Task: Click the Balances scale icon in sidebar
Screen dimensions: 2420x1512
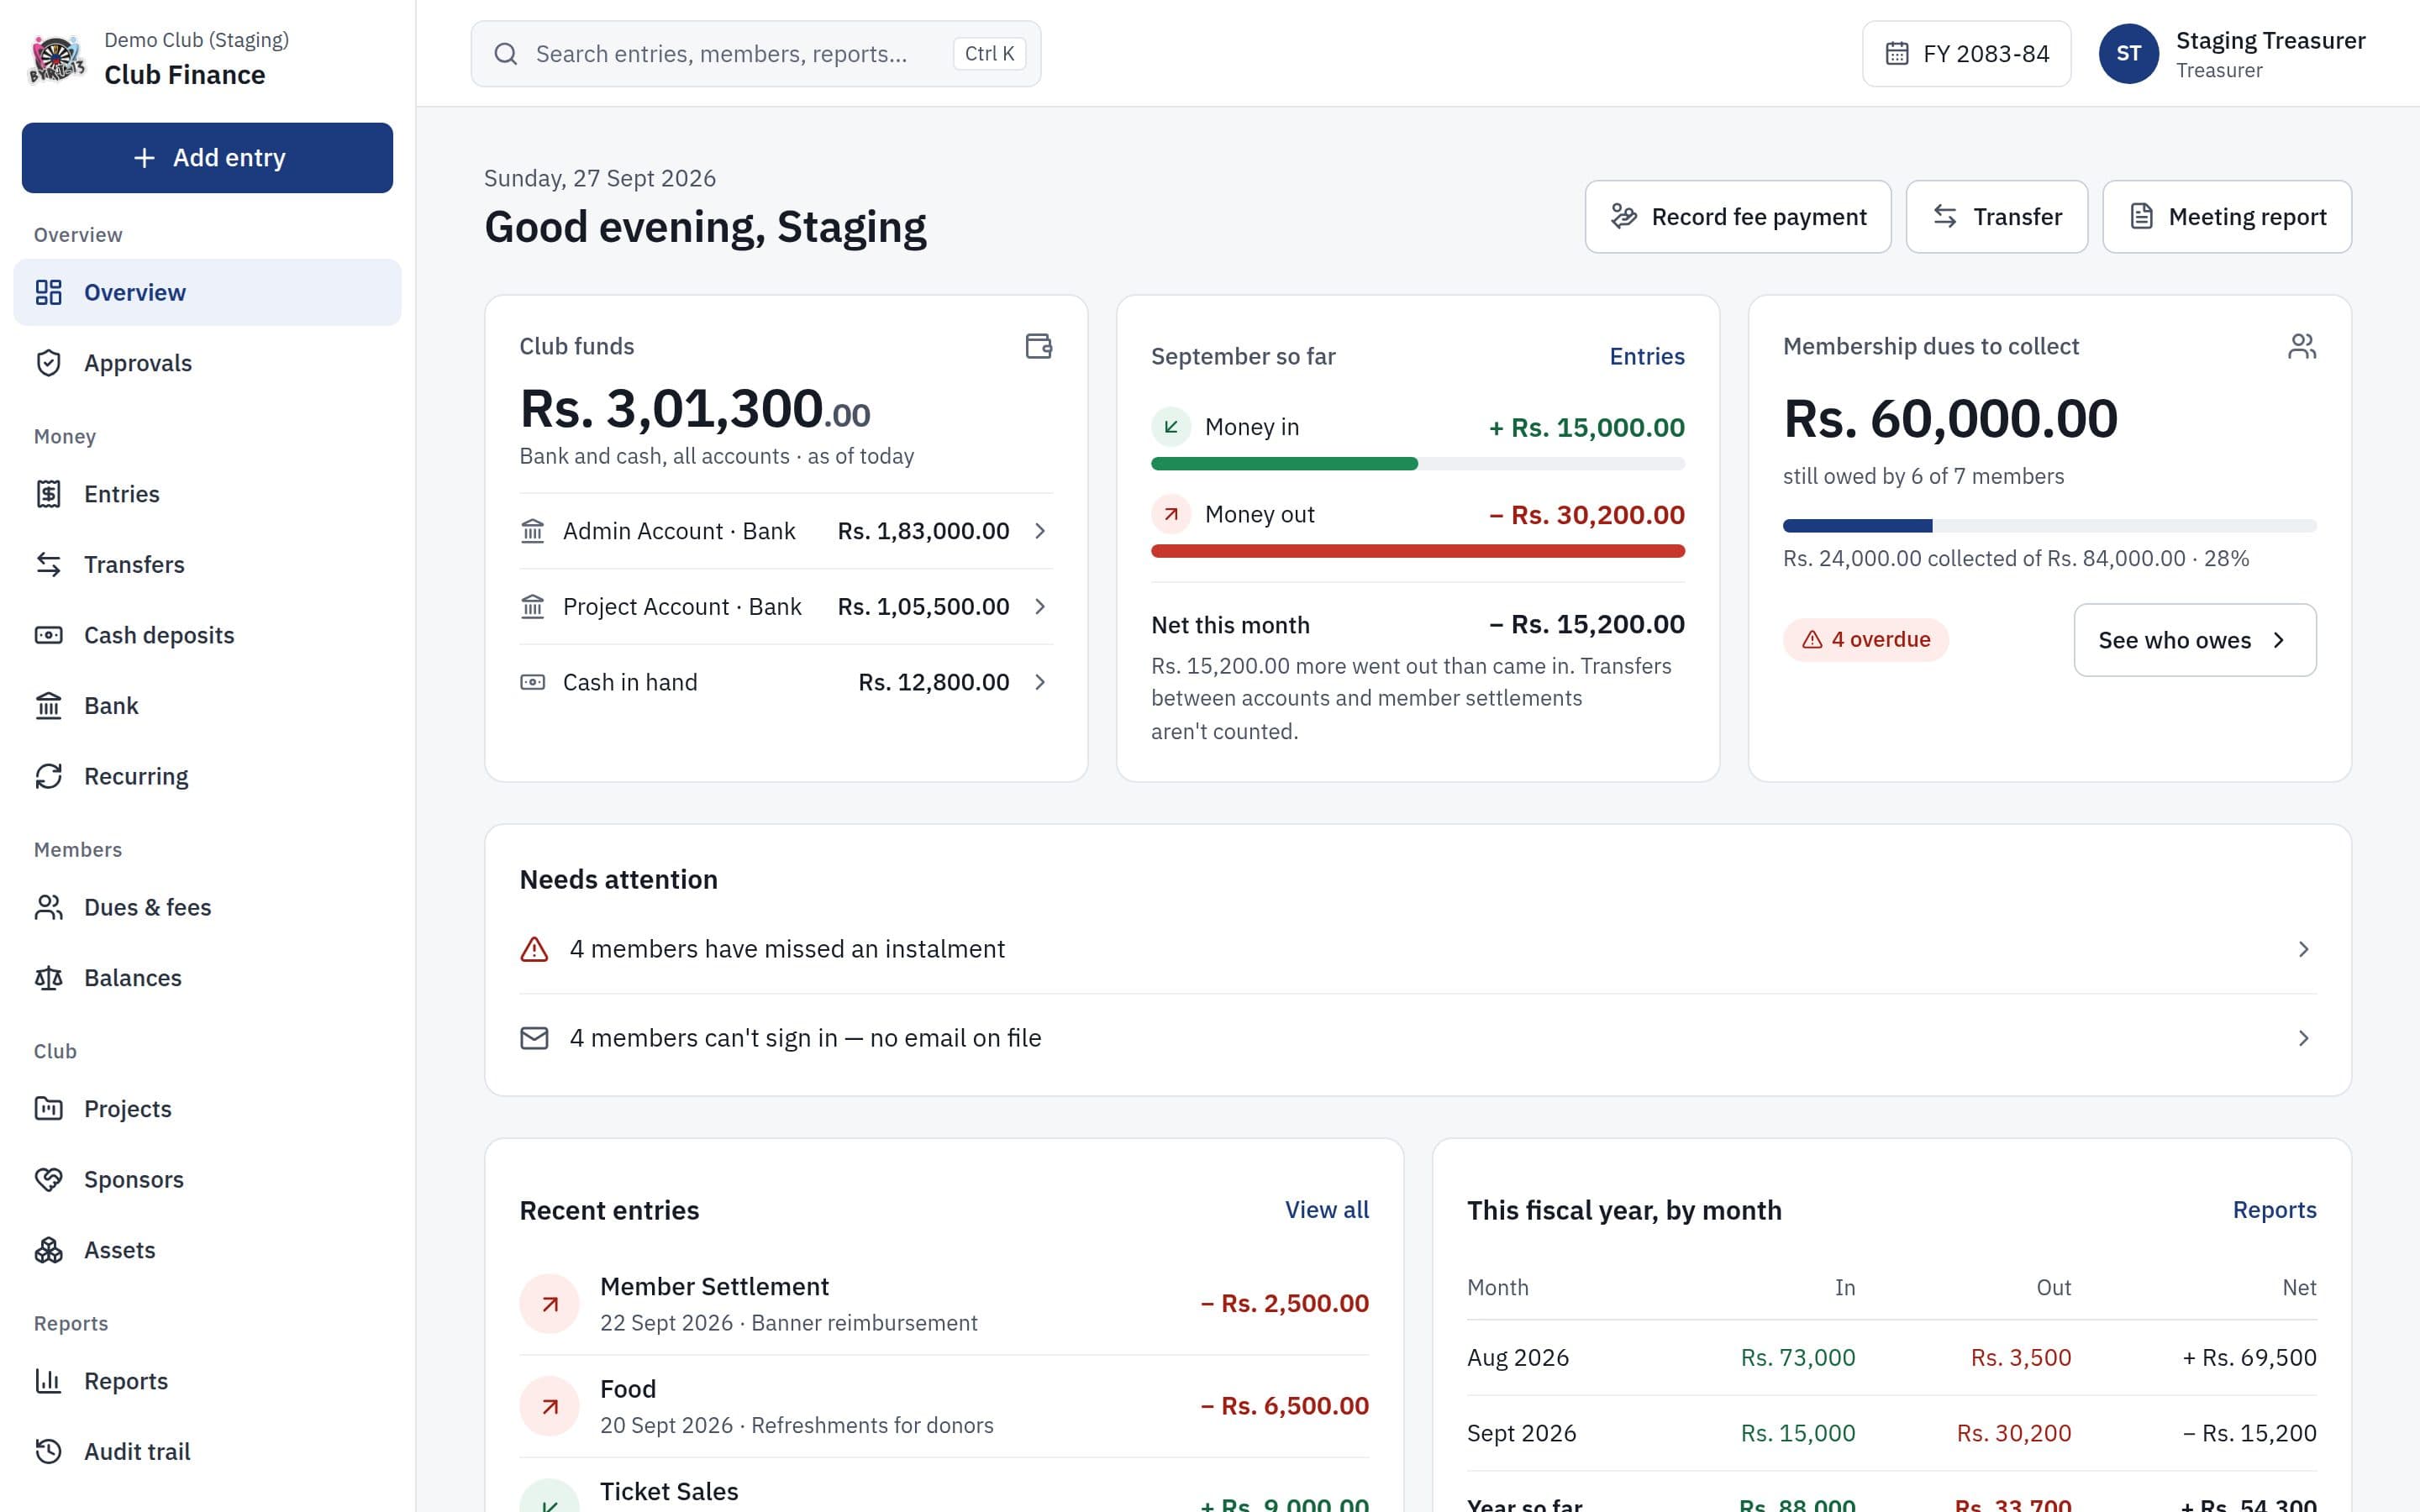Action: click(x=48, y=978)
